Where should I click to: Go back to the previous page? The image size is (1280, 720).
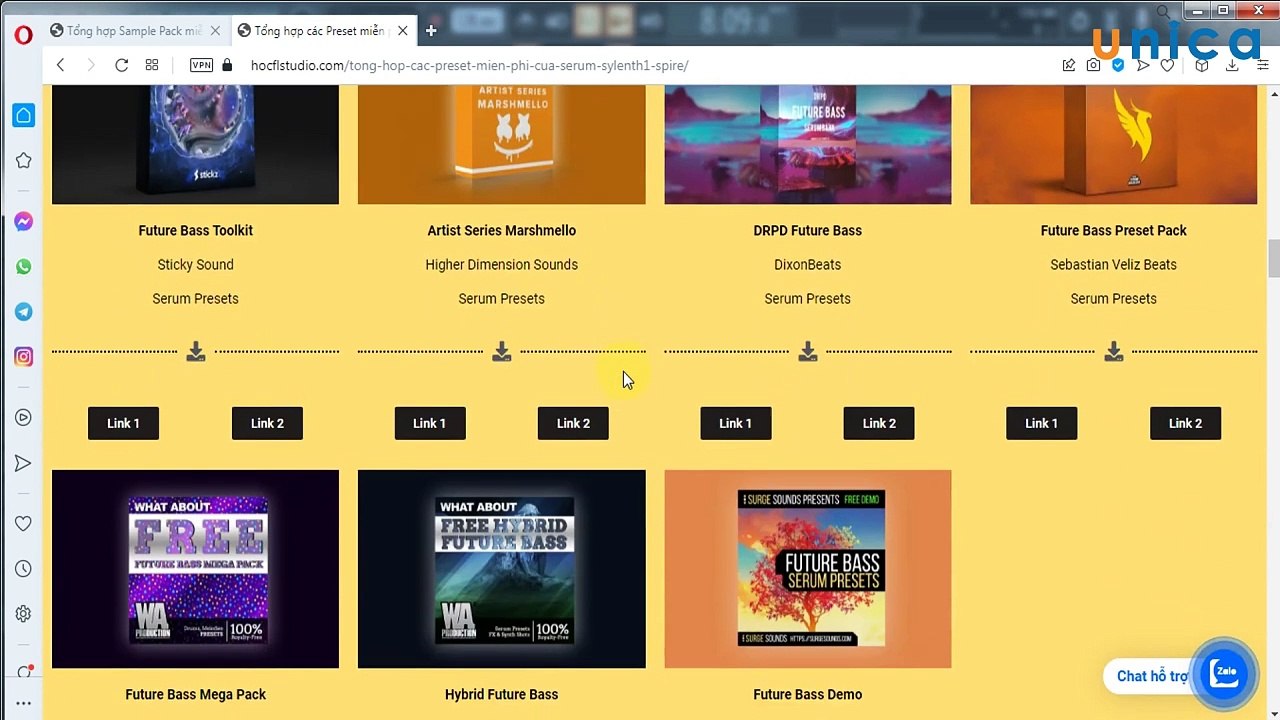coord(61,65)
